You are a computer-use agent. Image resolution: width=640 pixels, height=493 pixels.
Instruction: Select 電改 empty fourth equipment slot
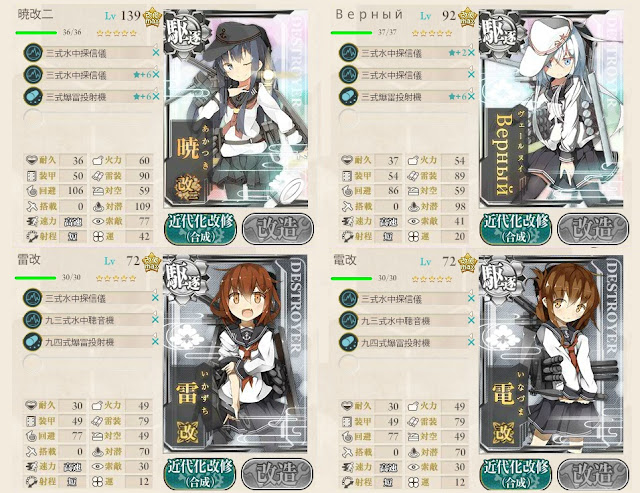(406, 363)
